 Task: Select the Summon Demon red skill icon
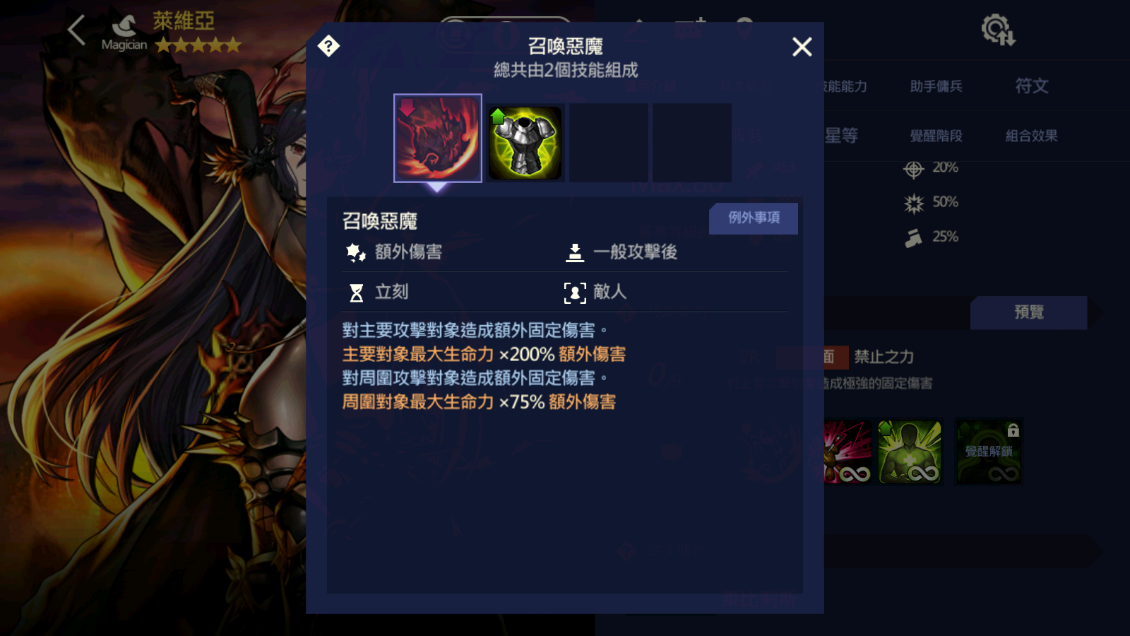(437, 138)
